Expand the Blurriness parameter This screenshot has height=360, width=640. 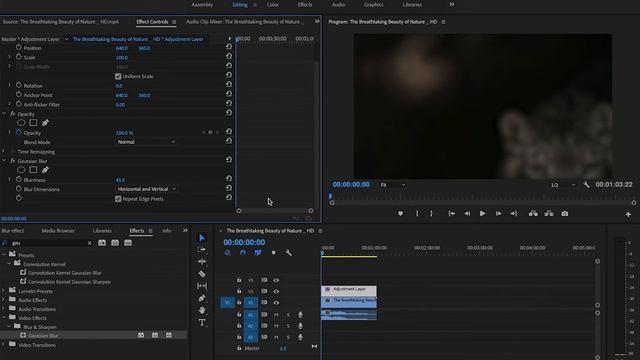[9, 179]
